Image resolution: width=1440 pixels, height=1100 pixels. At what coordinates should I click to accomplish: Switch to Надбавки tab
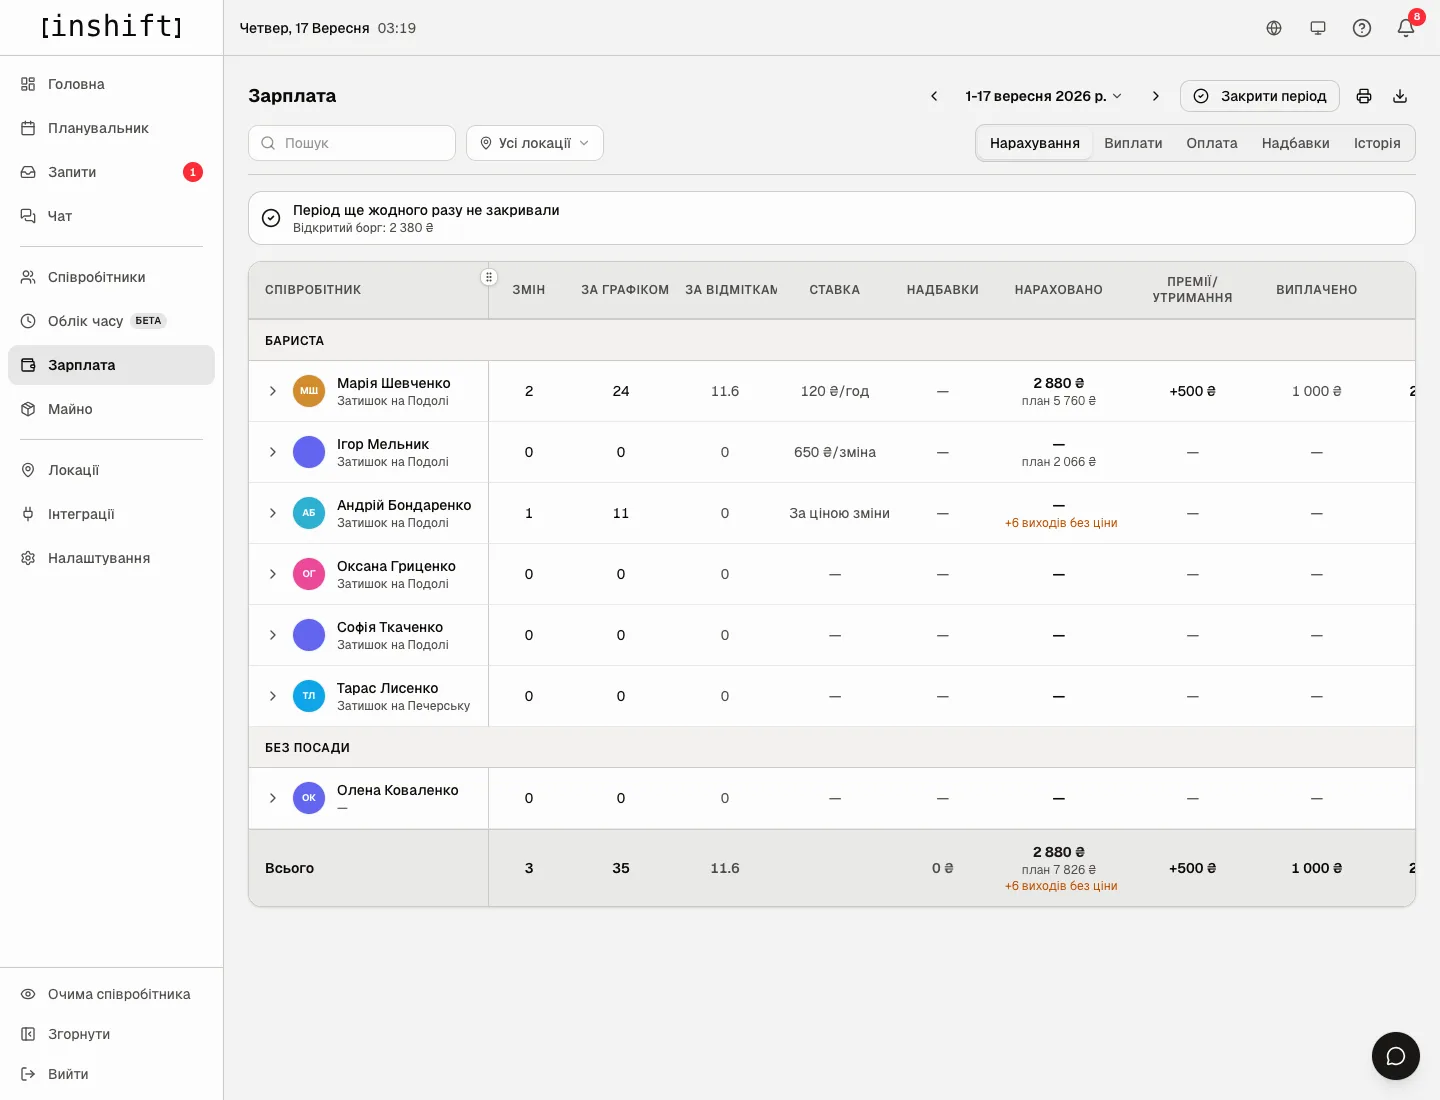coord(1295,143)
